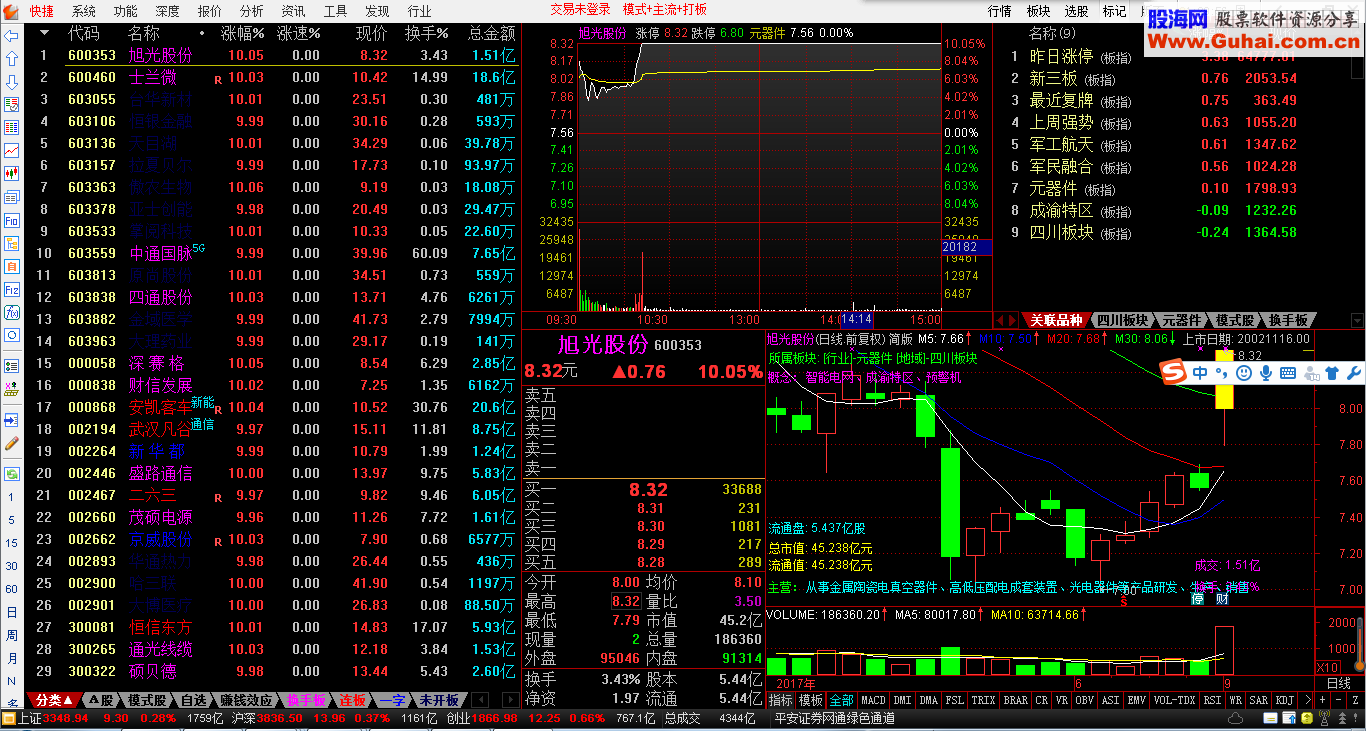The height and width of the screenshot is (731, 1366).
Task: Open the 功能 menu
Action: coord(126,11)
